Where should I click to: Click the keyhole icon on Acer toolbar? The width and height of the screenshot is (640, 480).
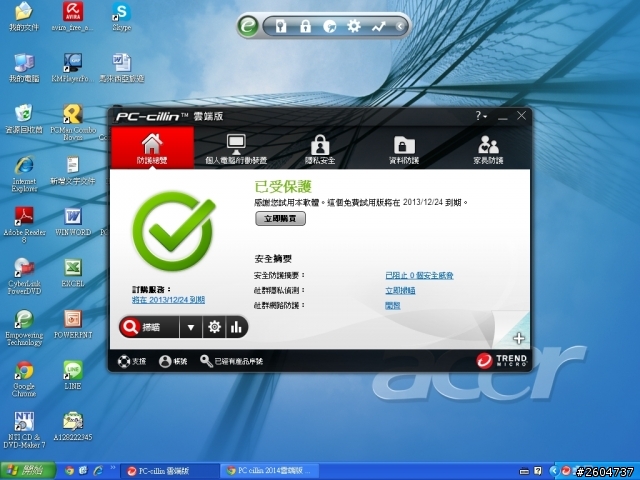pyautogui.click(x=281, y=27)
